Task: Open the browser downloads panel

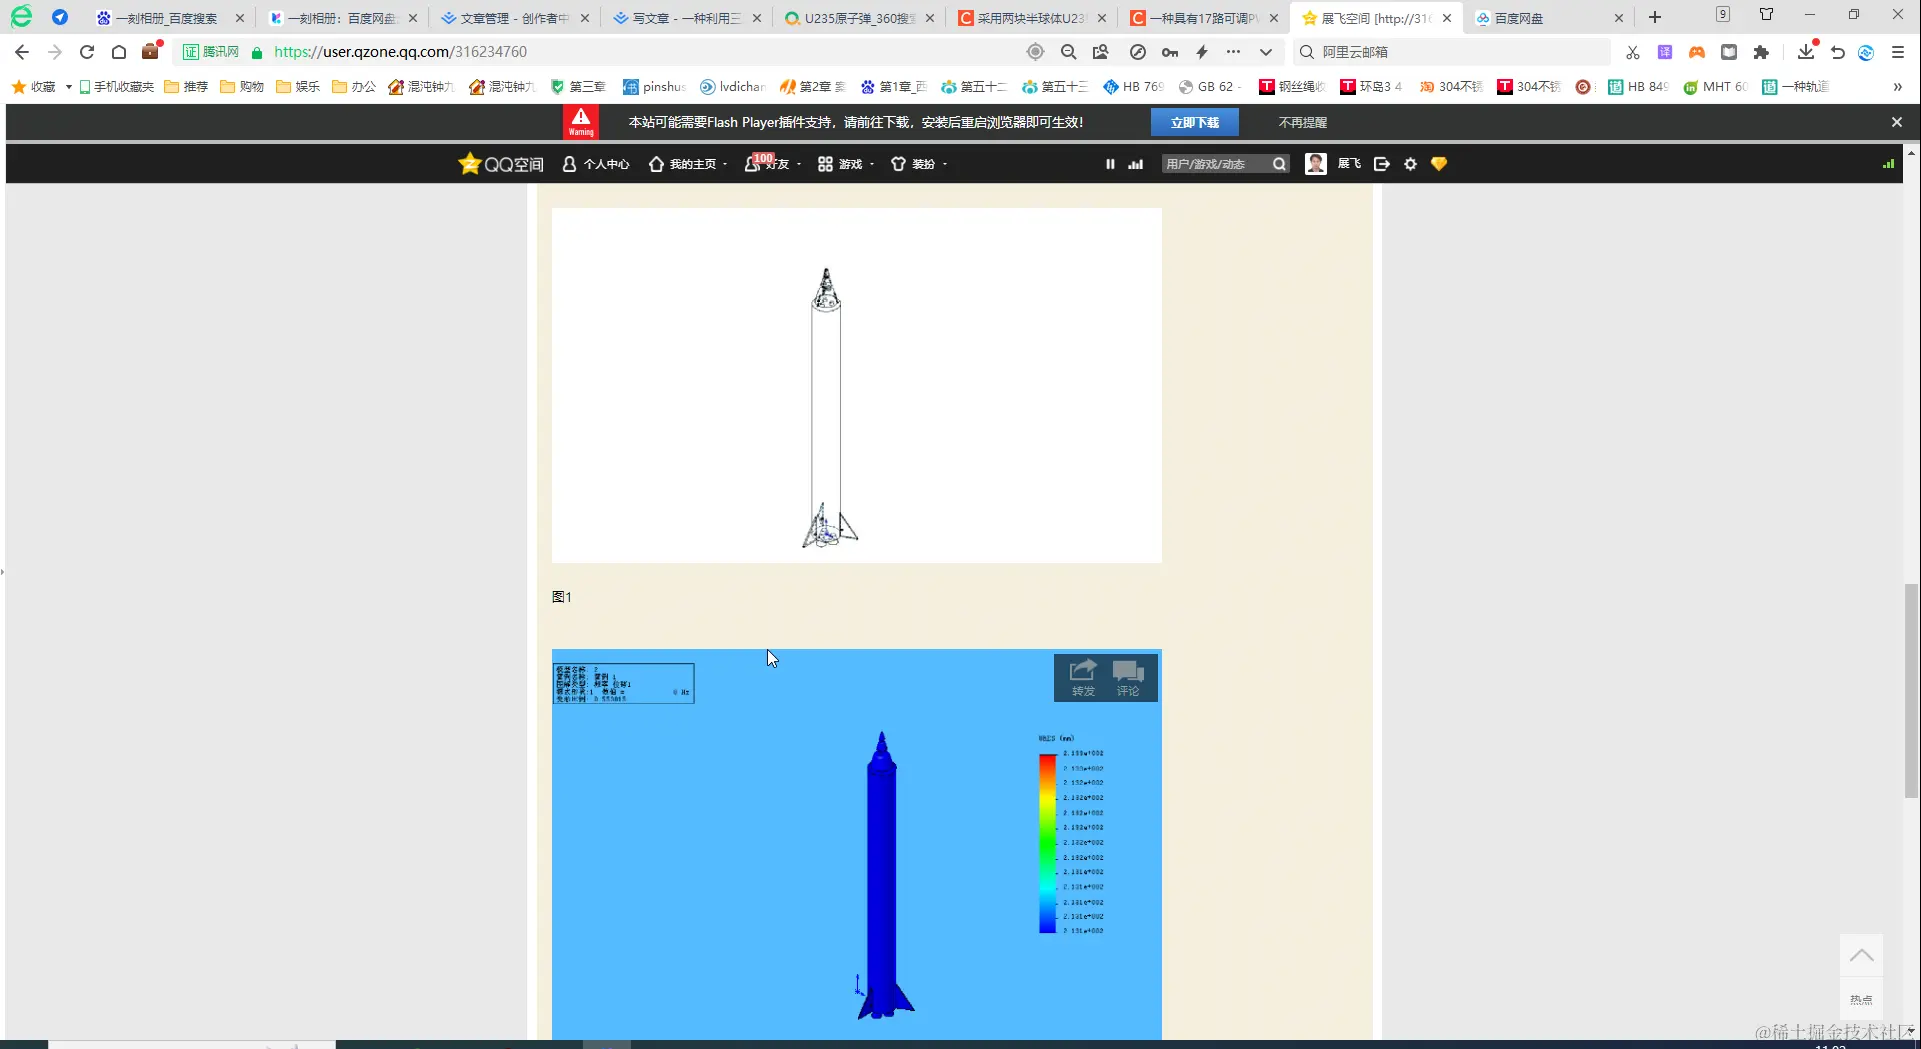Action: click(1806, 52)
